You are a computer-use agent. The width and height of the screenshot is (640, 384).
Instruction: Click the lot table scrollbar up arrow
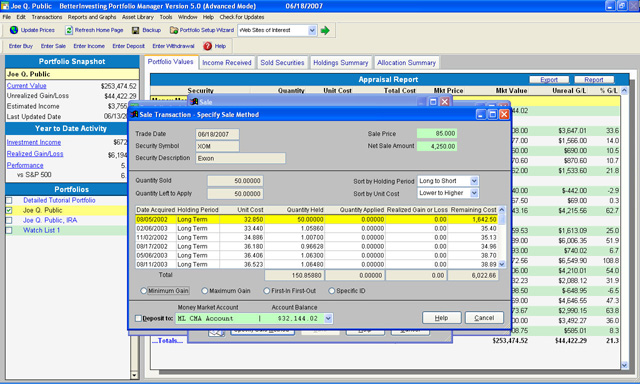coord(502,210)
